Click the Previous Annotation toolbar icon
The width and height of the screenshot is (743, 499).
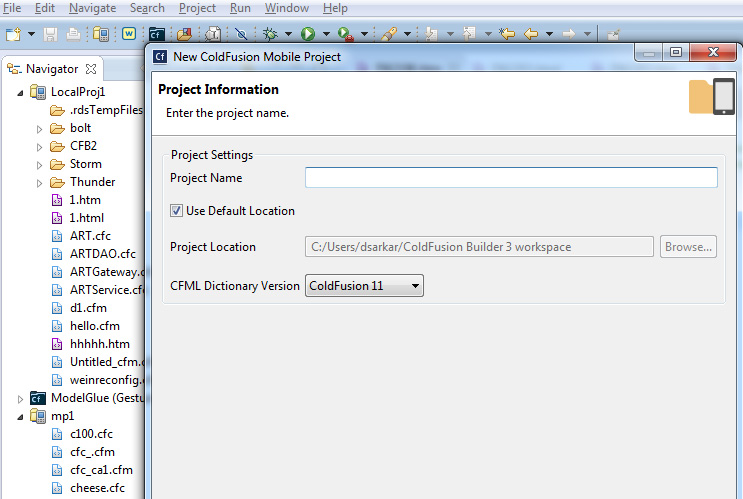[469, 34]
